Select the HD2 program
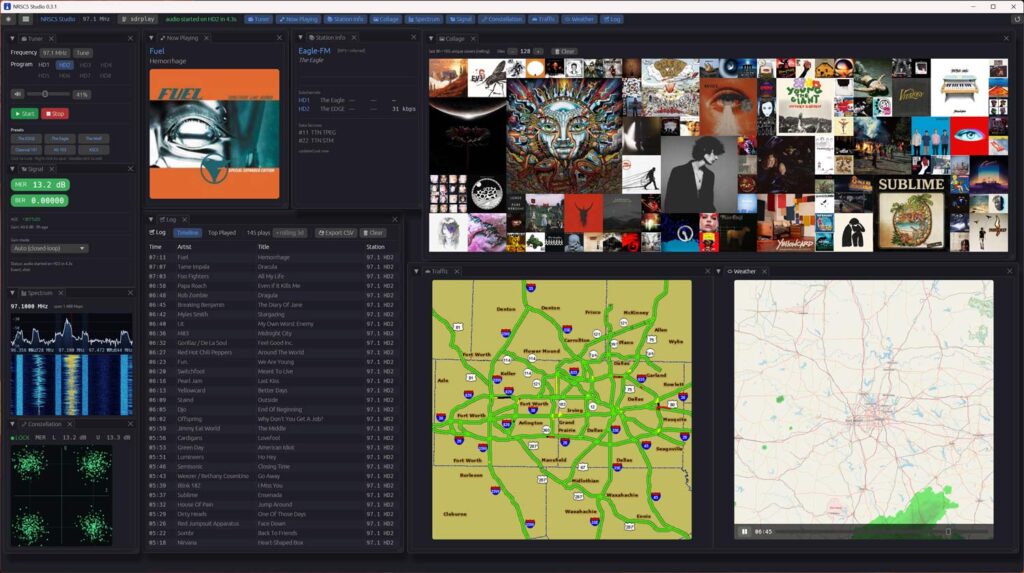1024x573 pixels. [x=64, y=65]
